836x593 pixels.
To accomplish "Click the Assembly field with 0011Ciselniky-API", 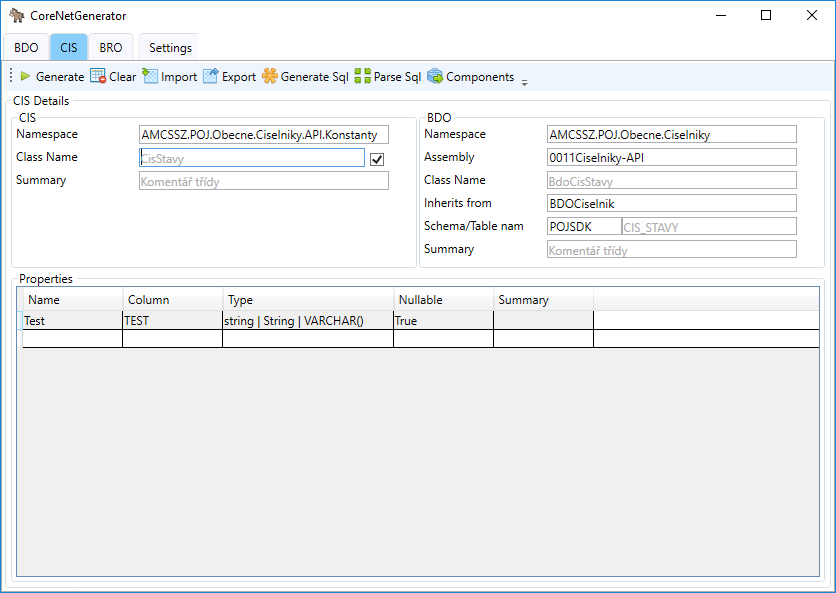I will [x=672, y=157].
